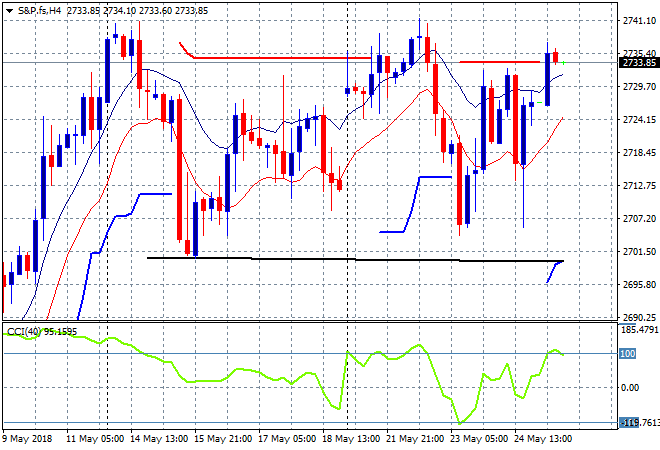
Task: Click the CCI(40) 95.1595 indicator label
Action: pos(42,332)
